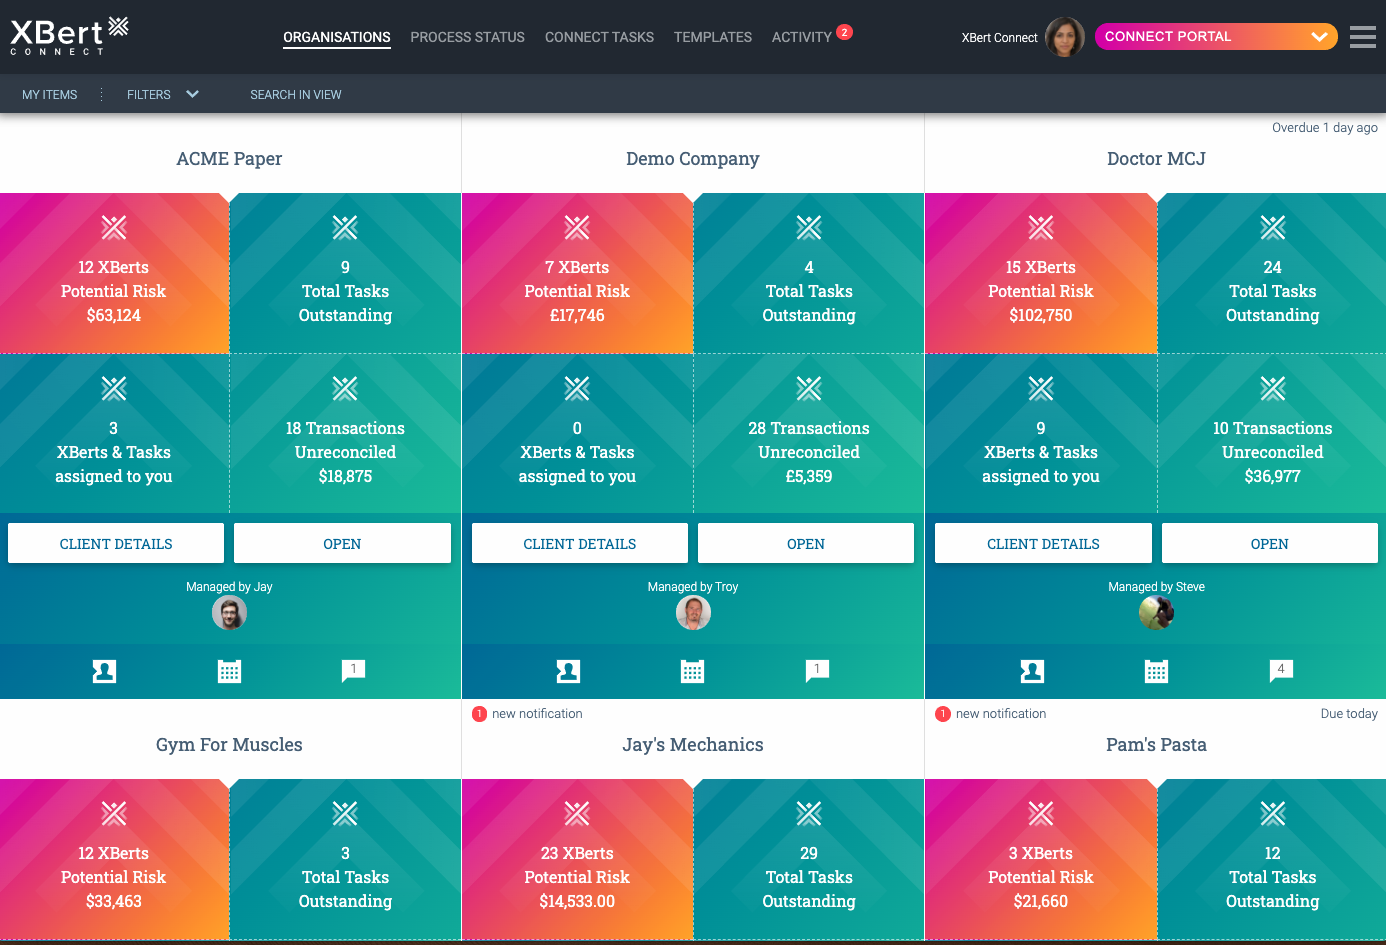Click the XBert icon on Doctor MCJ 15 XBerts tile
The height and width of the screenshot is (945, 1386).
coord(1041,228)
